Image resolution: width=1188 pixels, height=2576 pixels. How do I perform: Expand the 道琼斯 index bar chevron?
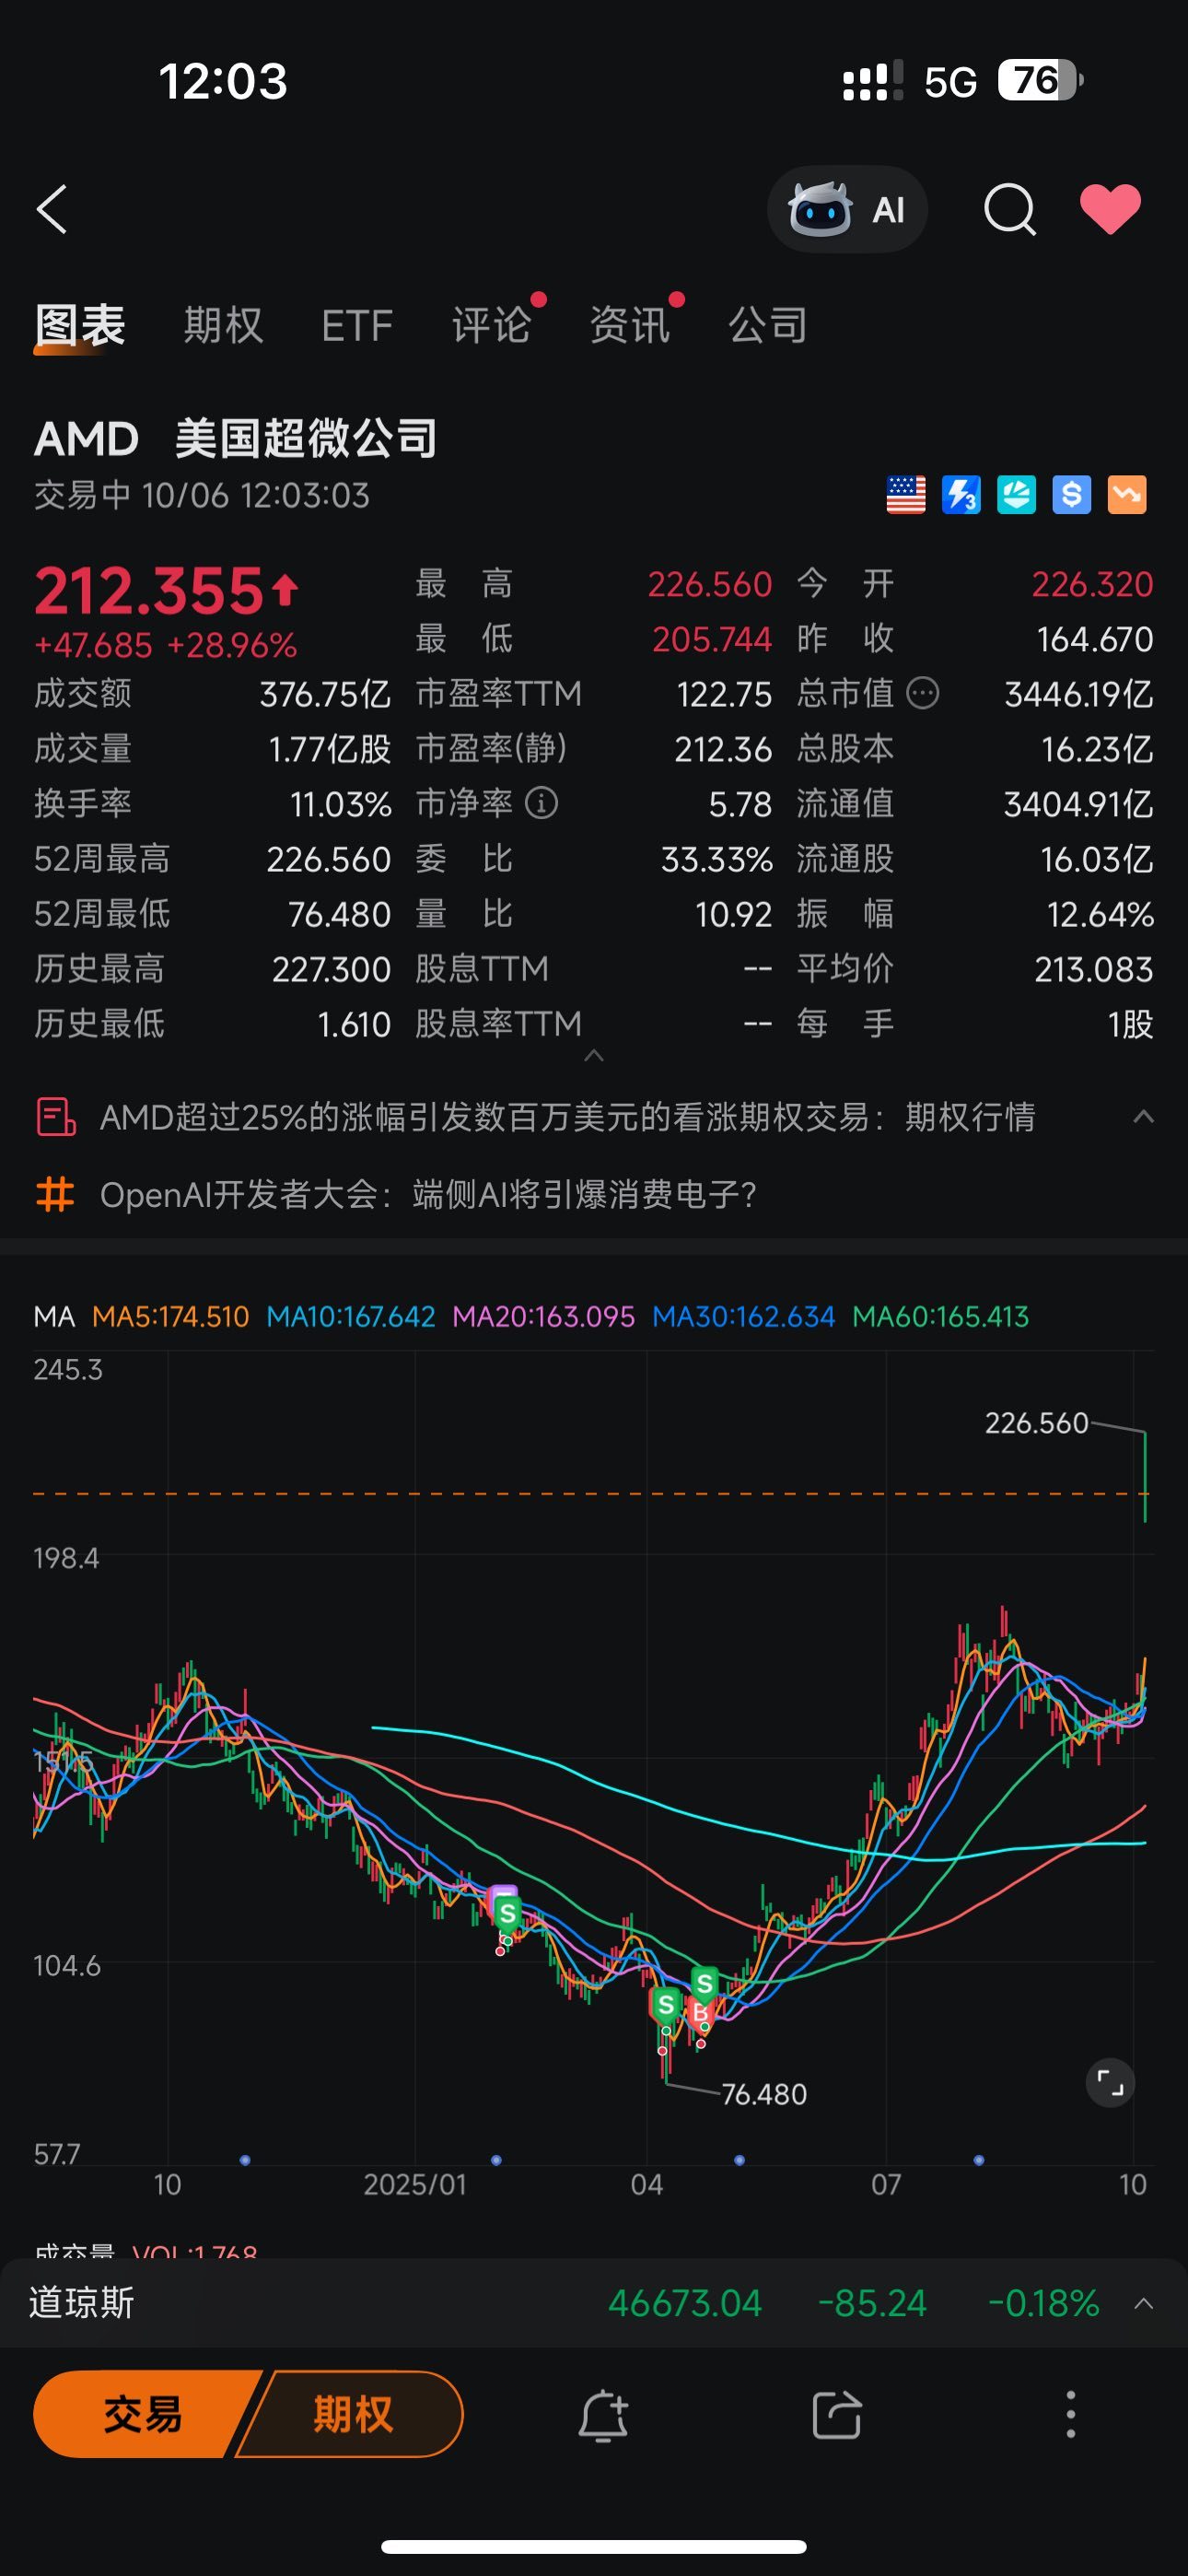pos(1143,2304)
